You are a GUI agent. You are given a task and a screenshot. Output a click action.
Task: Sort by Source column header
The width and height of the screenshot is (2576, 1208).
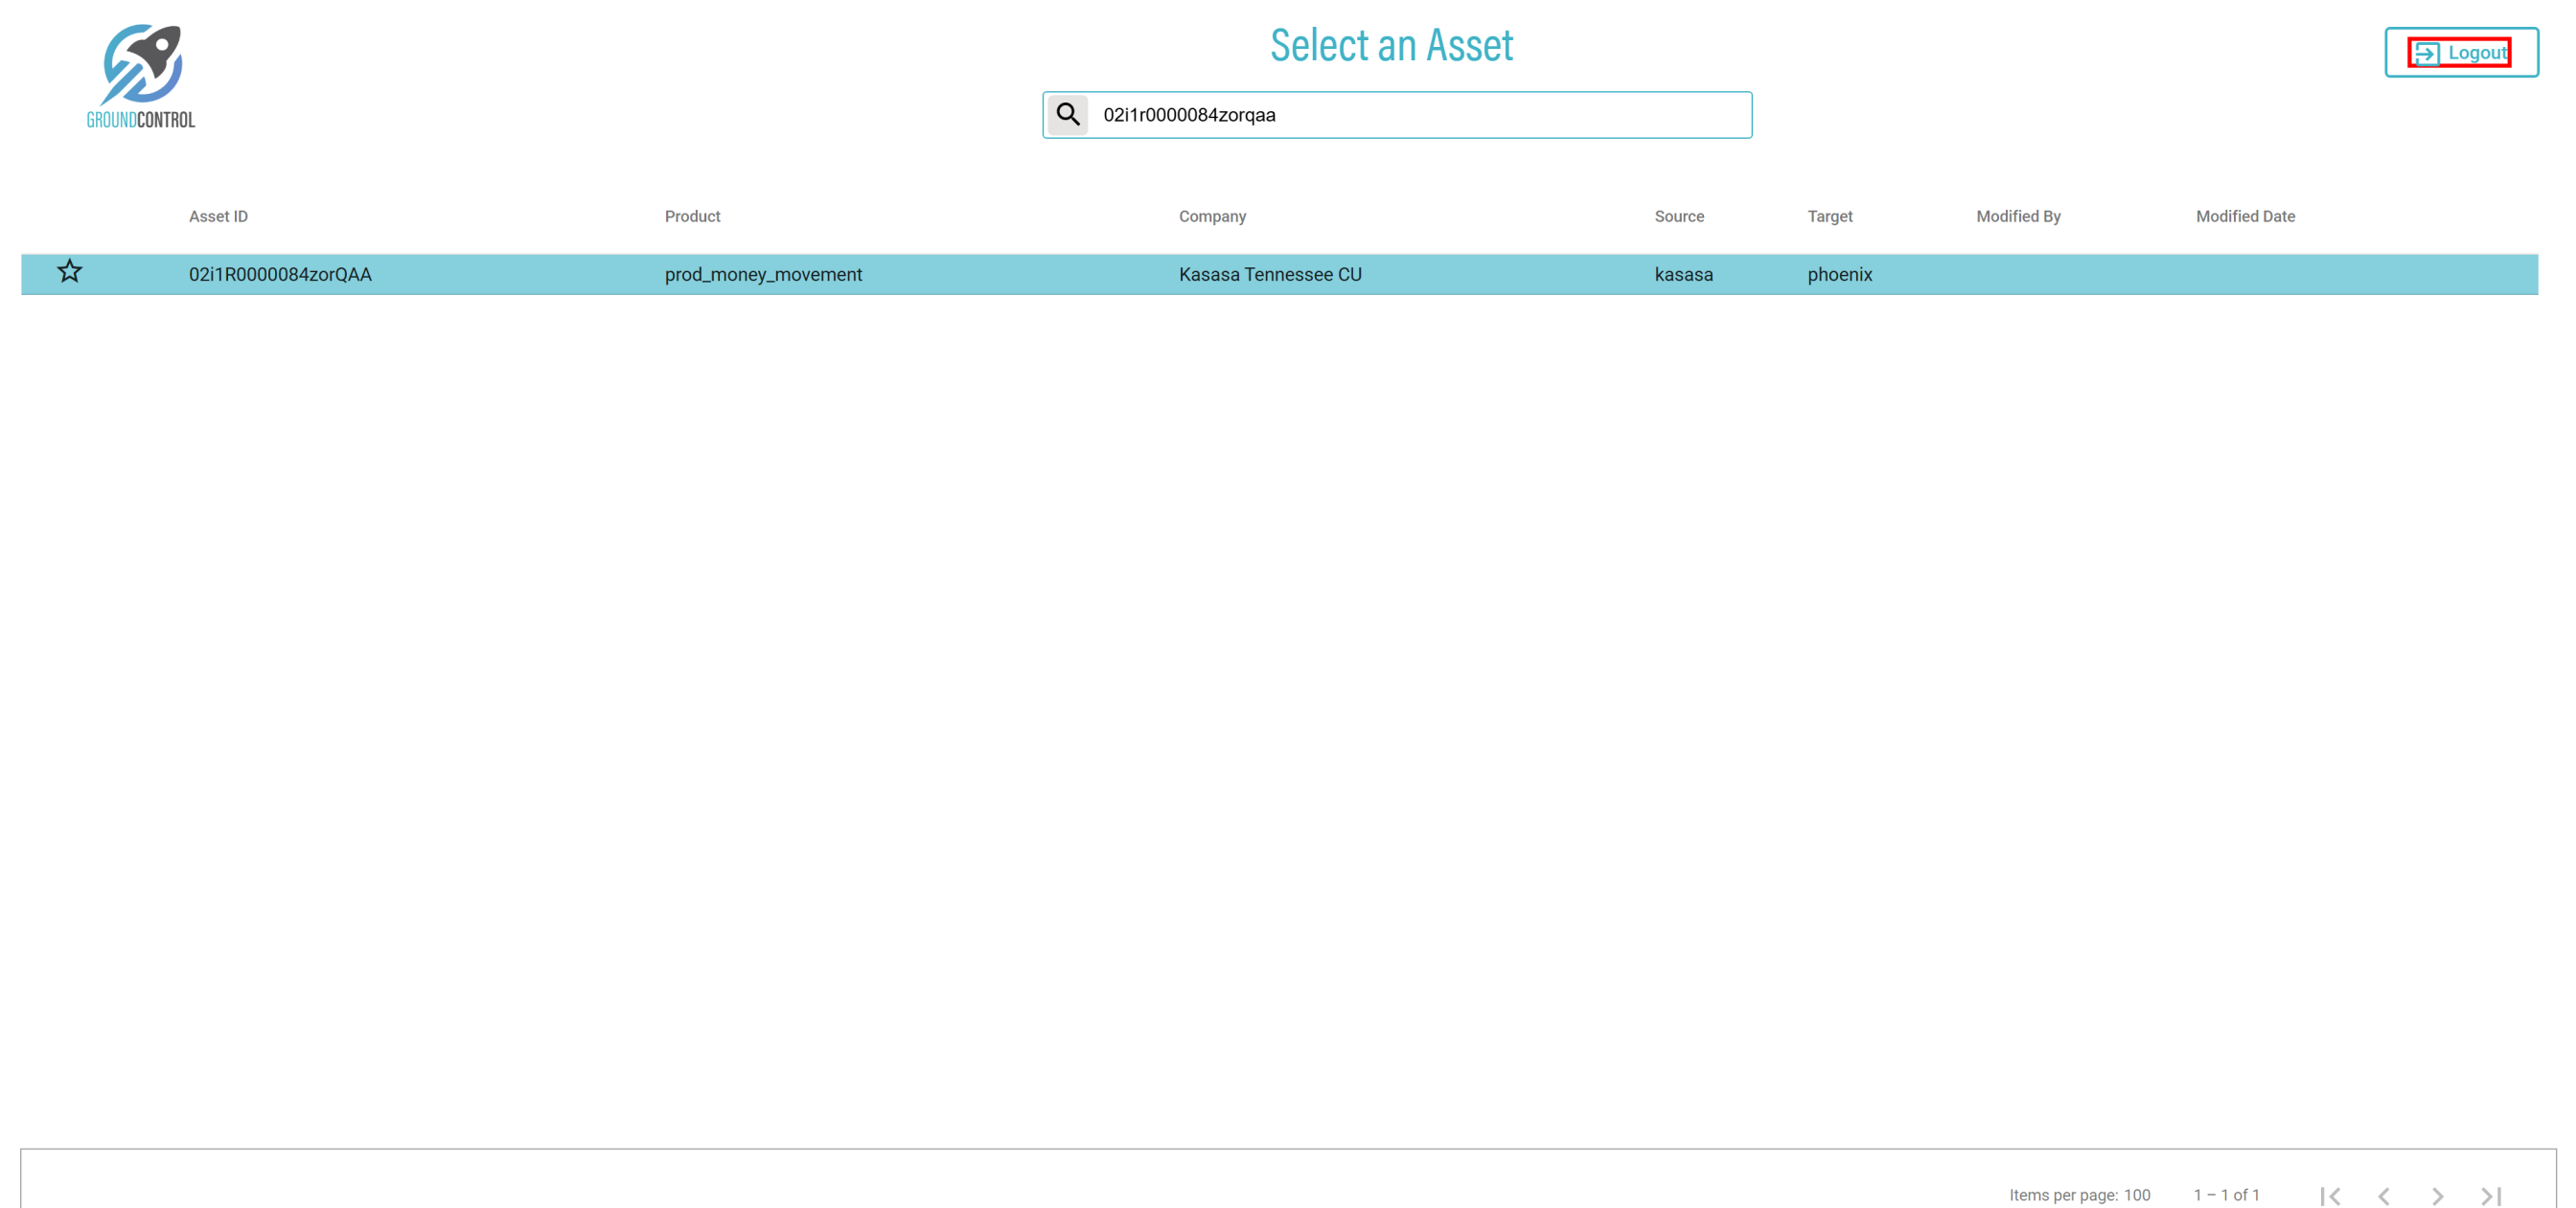[x=1678, y=216]
